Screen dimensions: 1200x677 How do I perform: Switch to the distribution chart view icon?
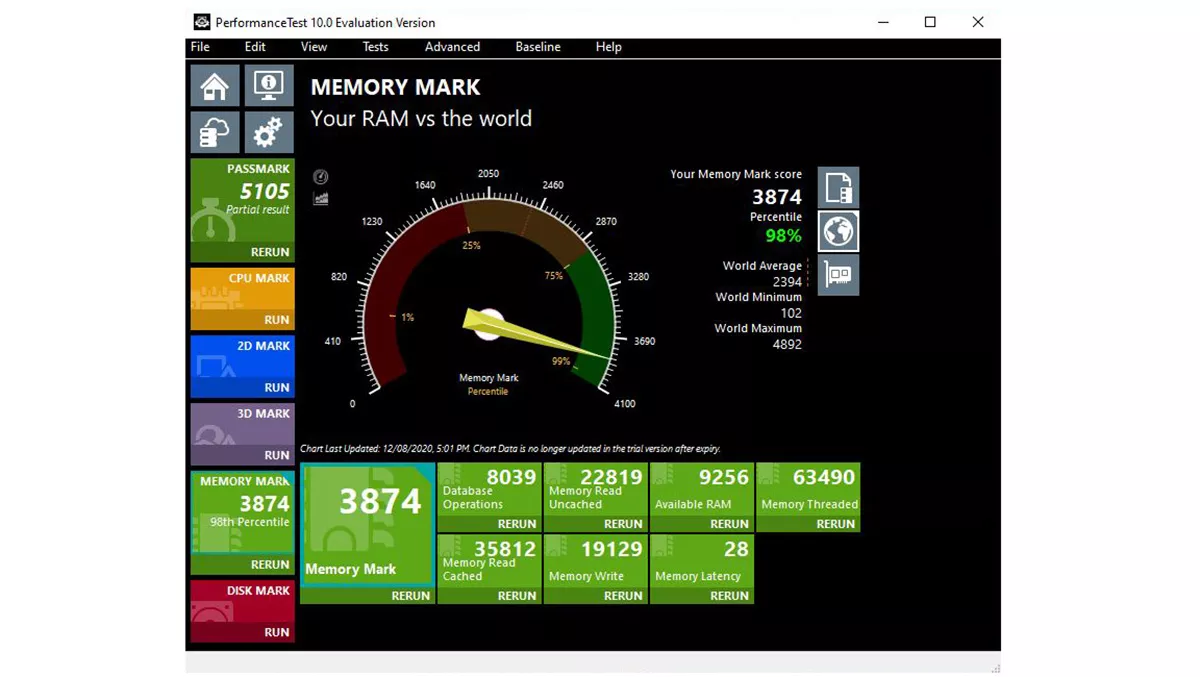click(320, 198)
